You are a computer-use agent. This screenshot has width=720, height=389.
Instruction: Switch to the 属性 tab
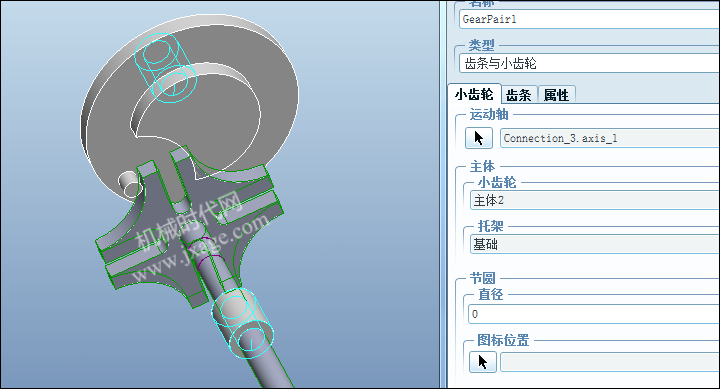click(556, 95)
